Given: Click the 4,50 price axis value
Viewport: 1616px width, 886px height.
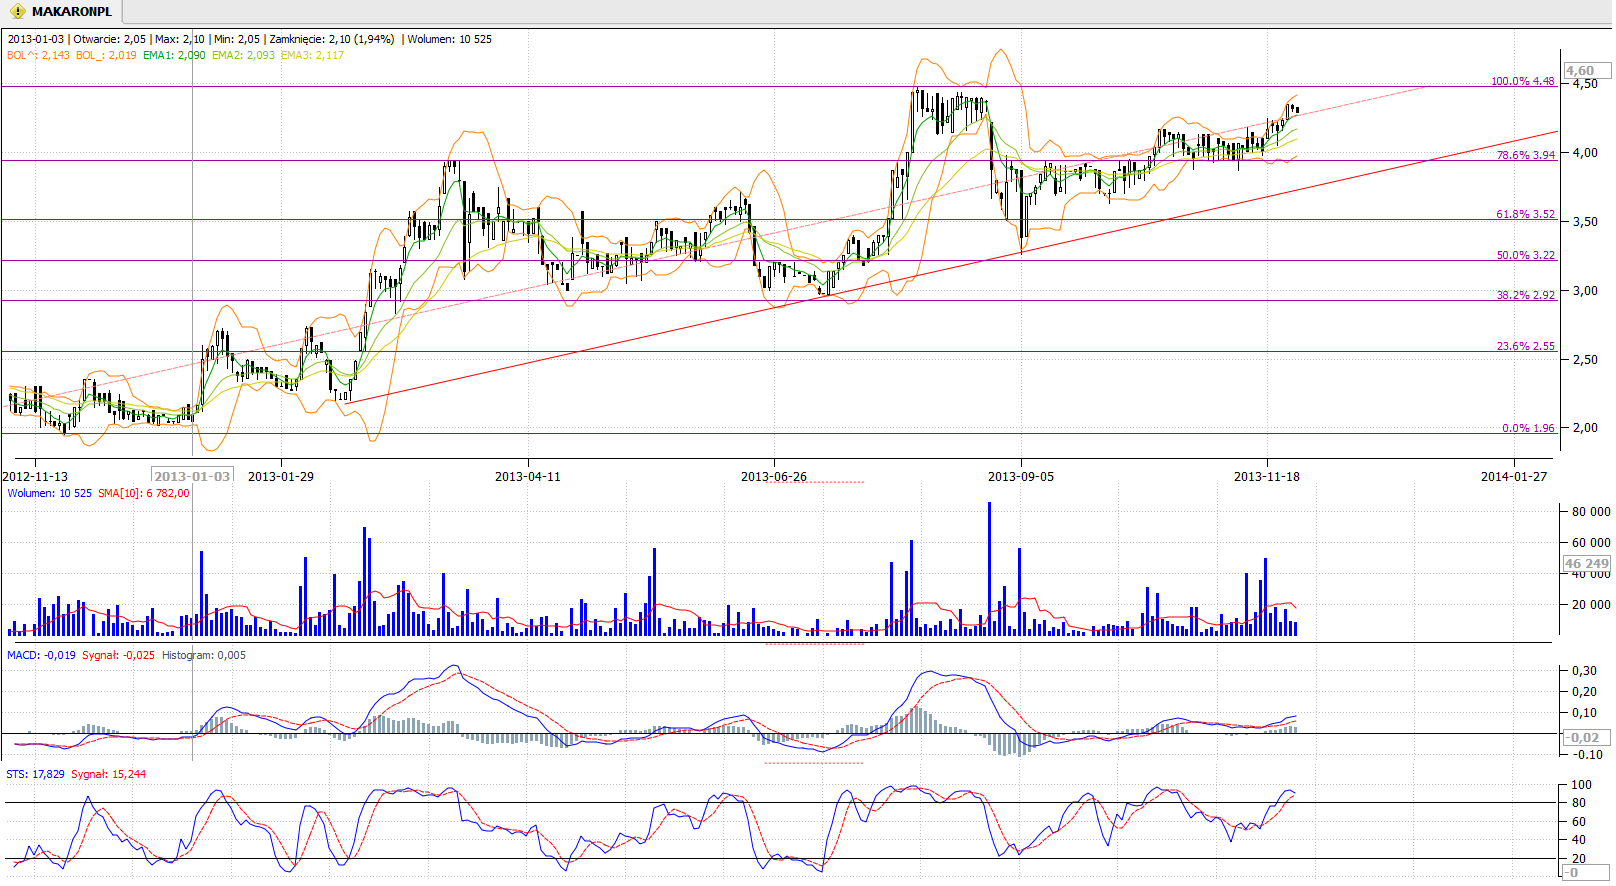Looking at the screenshot, I should pyautogui.click(x=1585, y=85).
